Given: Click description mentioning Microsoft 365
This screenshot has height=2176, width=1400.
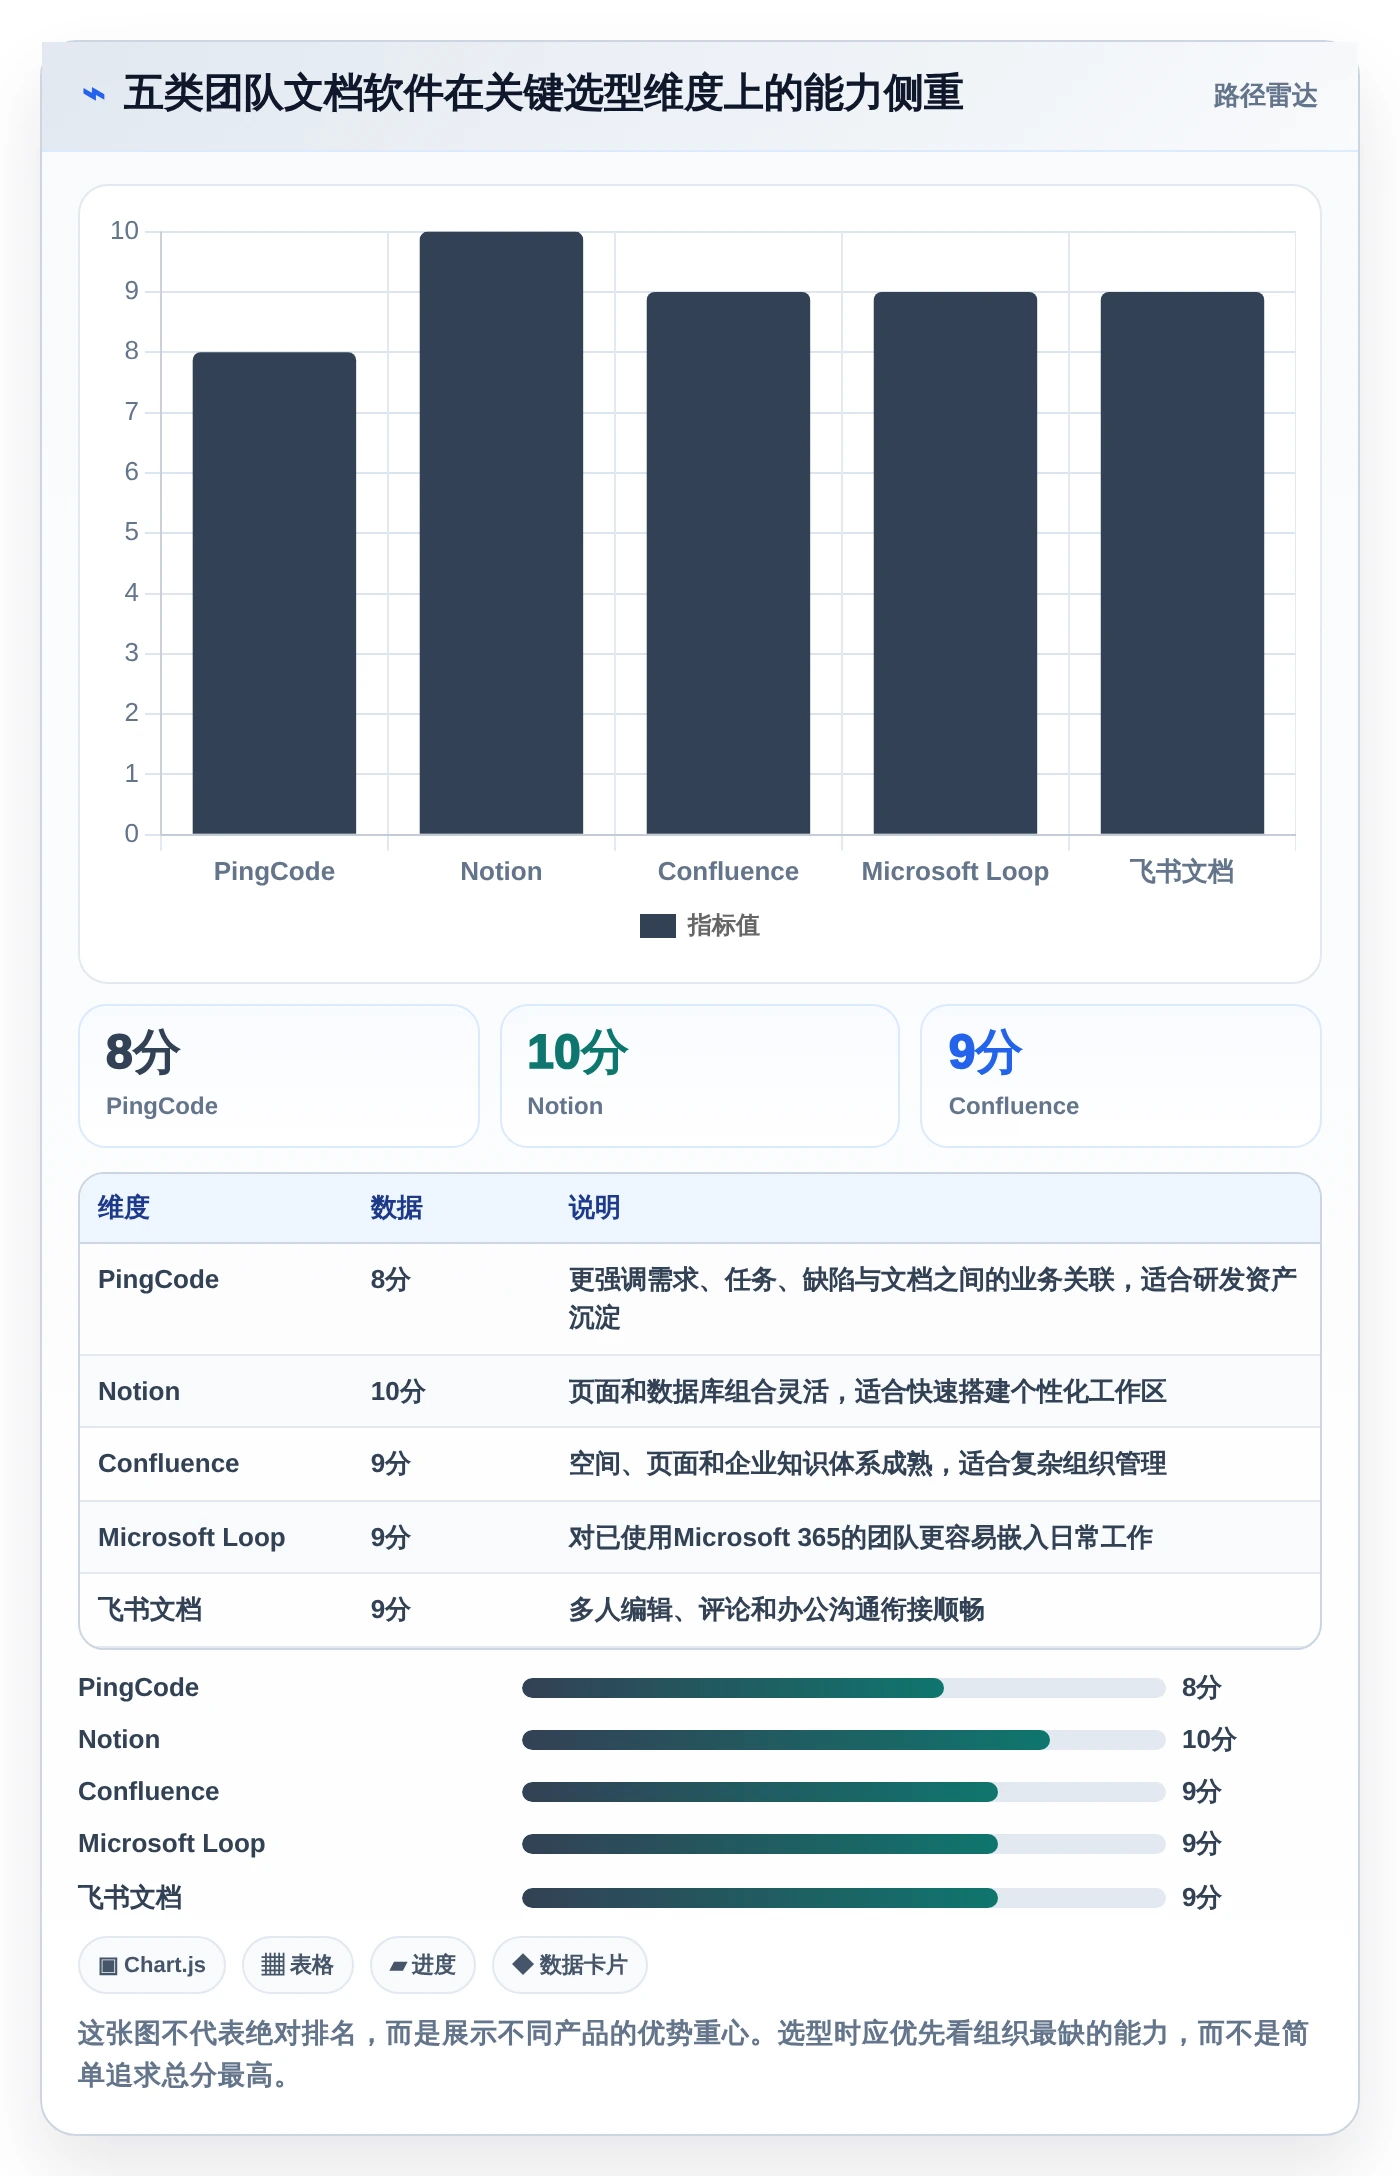Looking at the screenshot, I should (x=860, y=1537).
